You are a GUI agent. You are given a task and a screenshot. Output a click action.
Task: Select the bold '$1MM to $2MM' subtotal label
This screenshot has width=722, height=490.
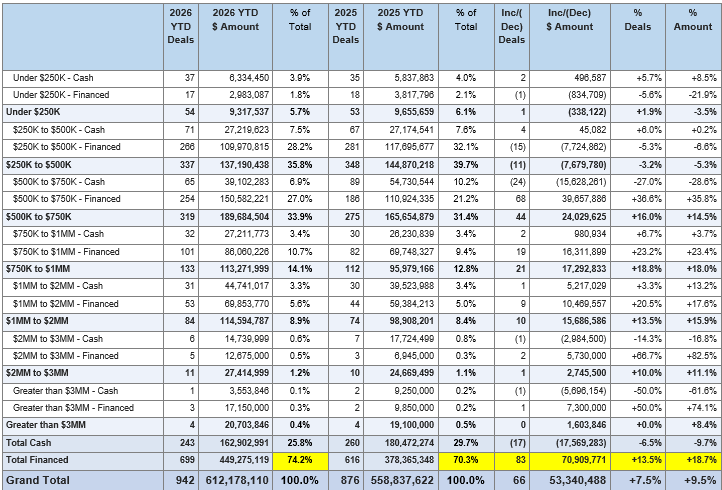tap(37, 321)
